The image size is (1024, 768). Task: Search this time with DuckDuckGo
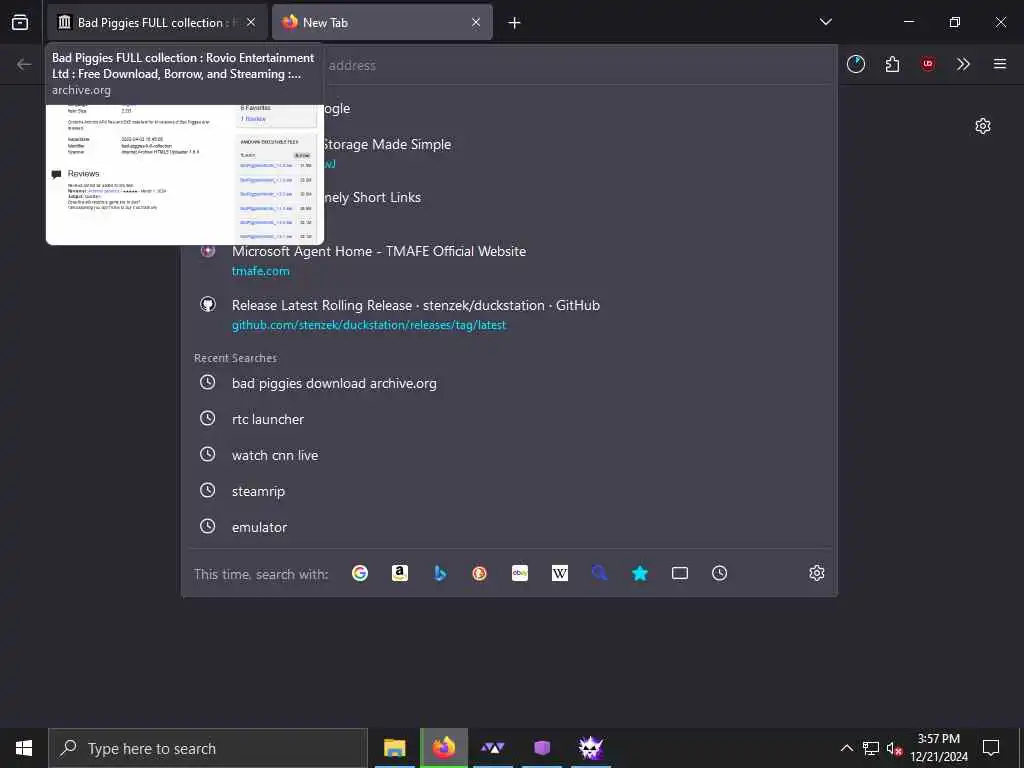pyautogui.click(x=479, y=573)
